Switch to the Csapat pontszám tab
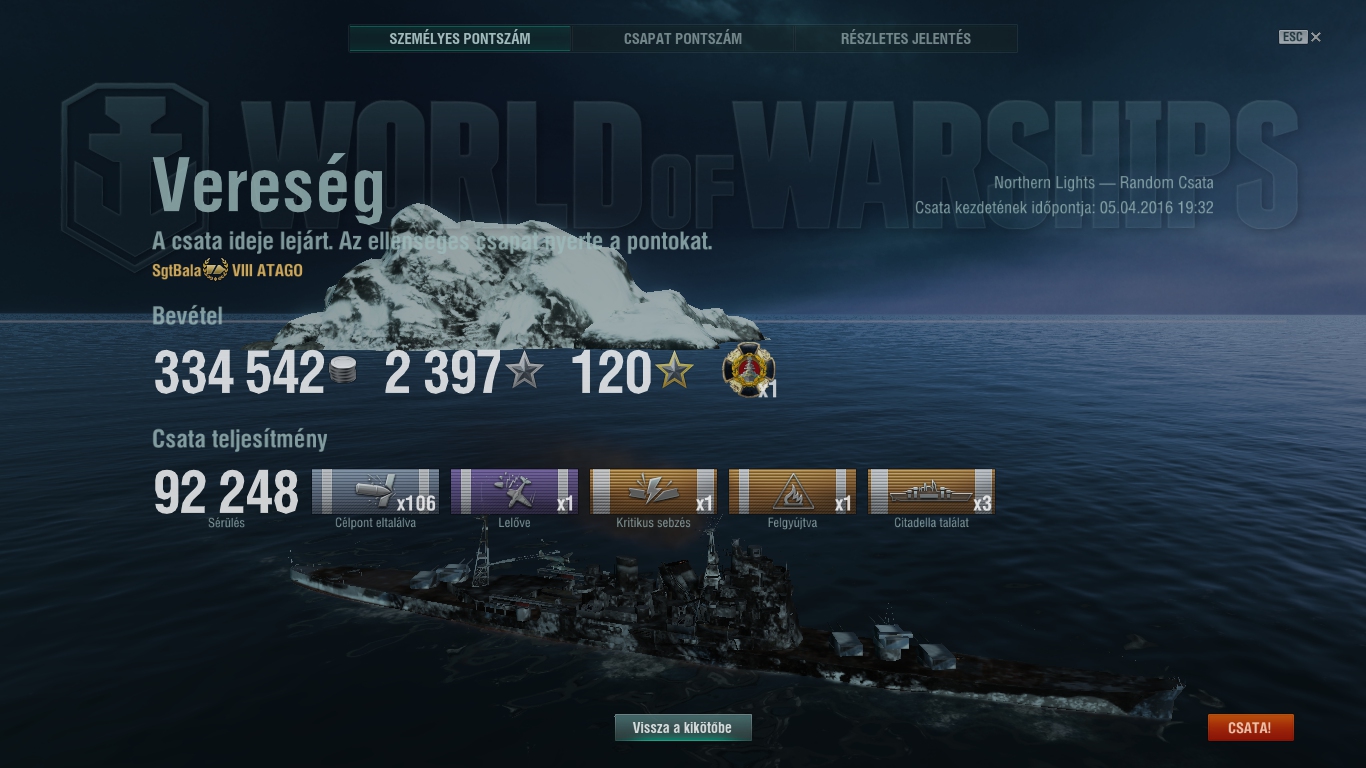Viewport: 1366px width, 768px height. (x=683, y=39)
